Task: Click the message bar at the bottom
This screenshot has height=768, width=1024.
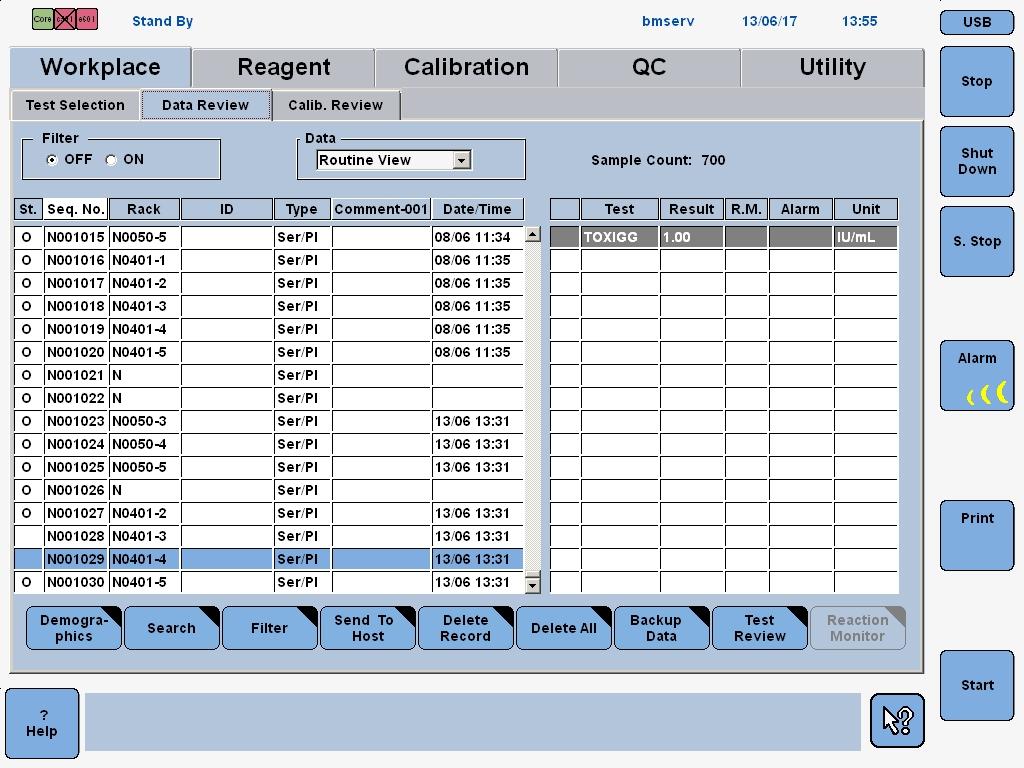Action: (x=473, y=722)
